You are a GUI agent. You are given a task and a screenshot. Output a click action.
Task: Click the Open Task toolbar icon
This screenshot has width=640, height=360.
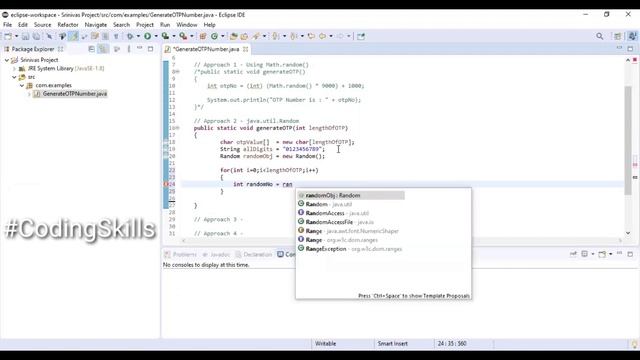click(244, 36)
